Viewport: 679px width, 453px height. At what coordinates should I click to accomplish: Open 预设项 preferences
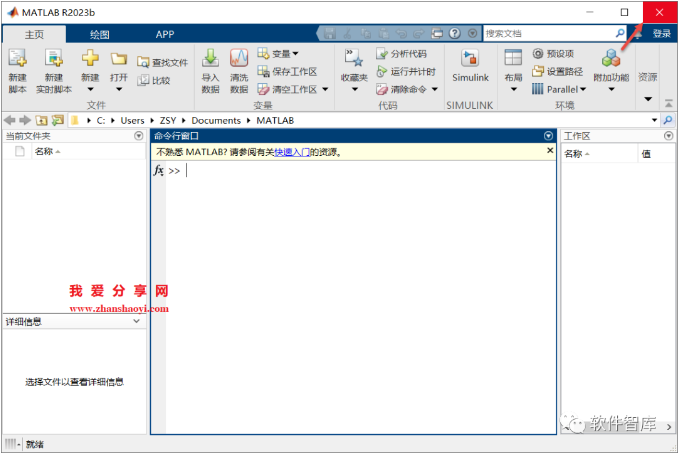pyautogui.click(x=553, y=53)
